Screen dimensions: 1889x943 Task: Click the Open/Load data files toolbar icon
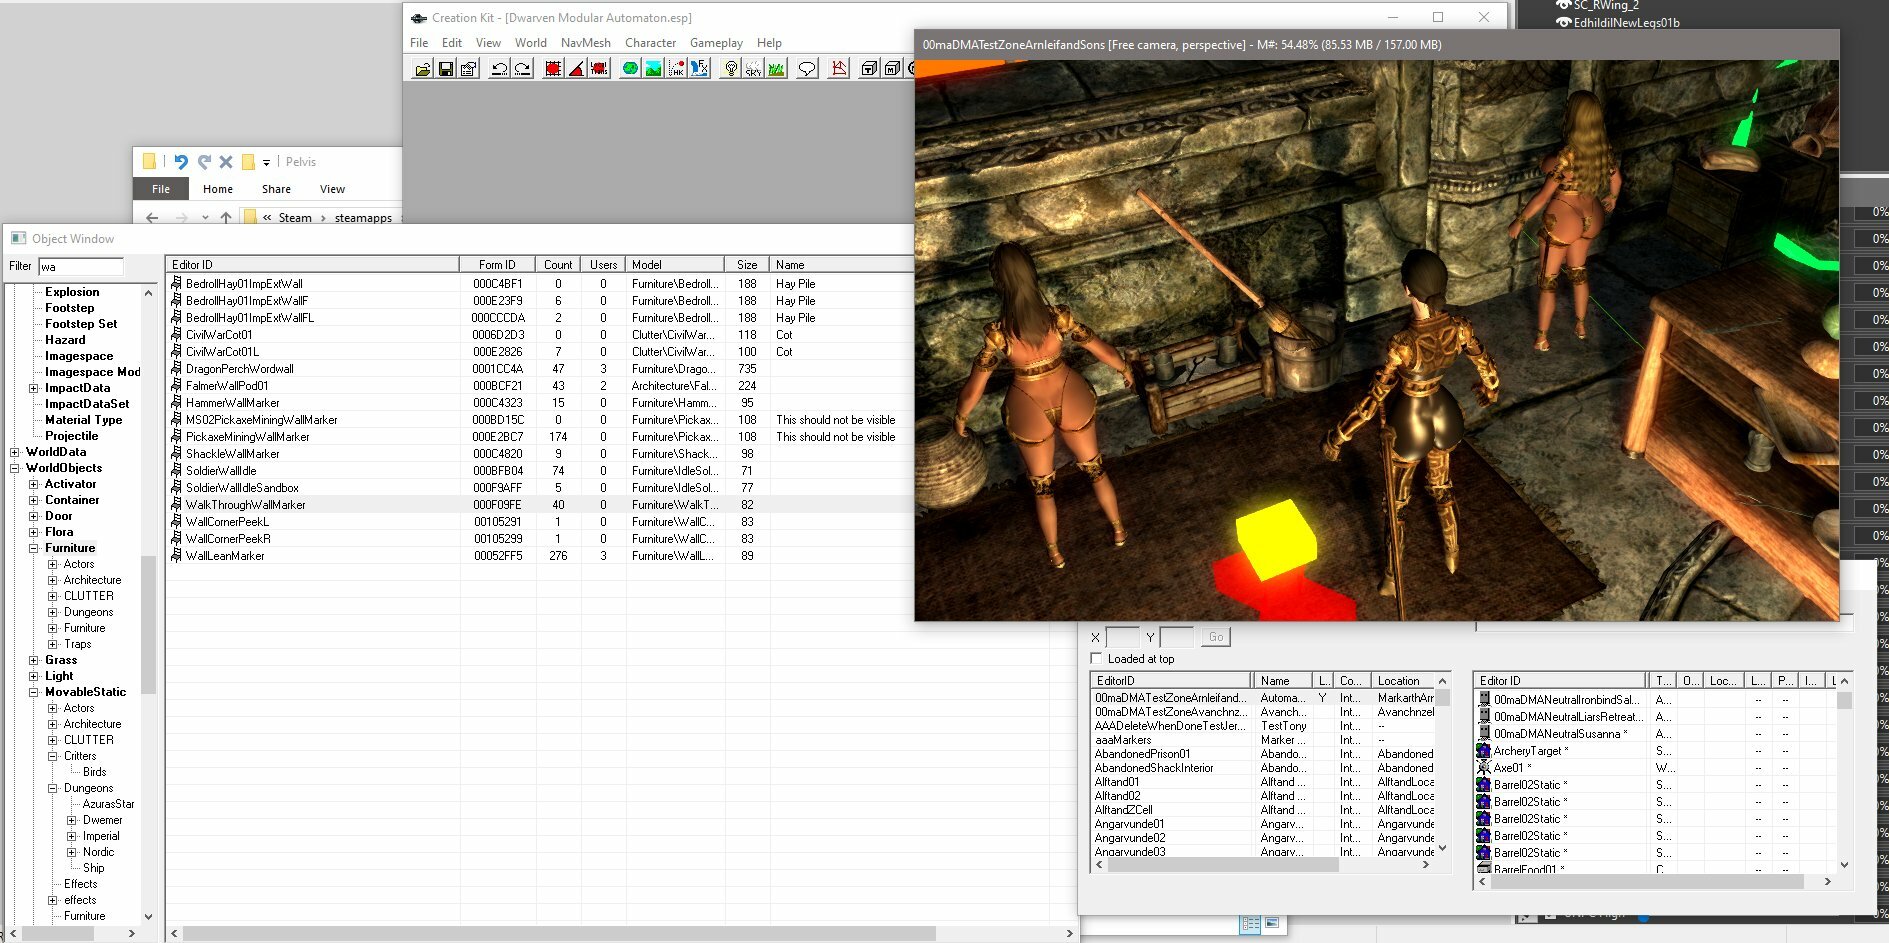coord(423,68)
